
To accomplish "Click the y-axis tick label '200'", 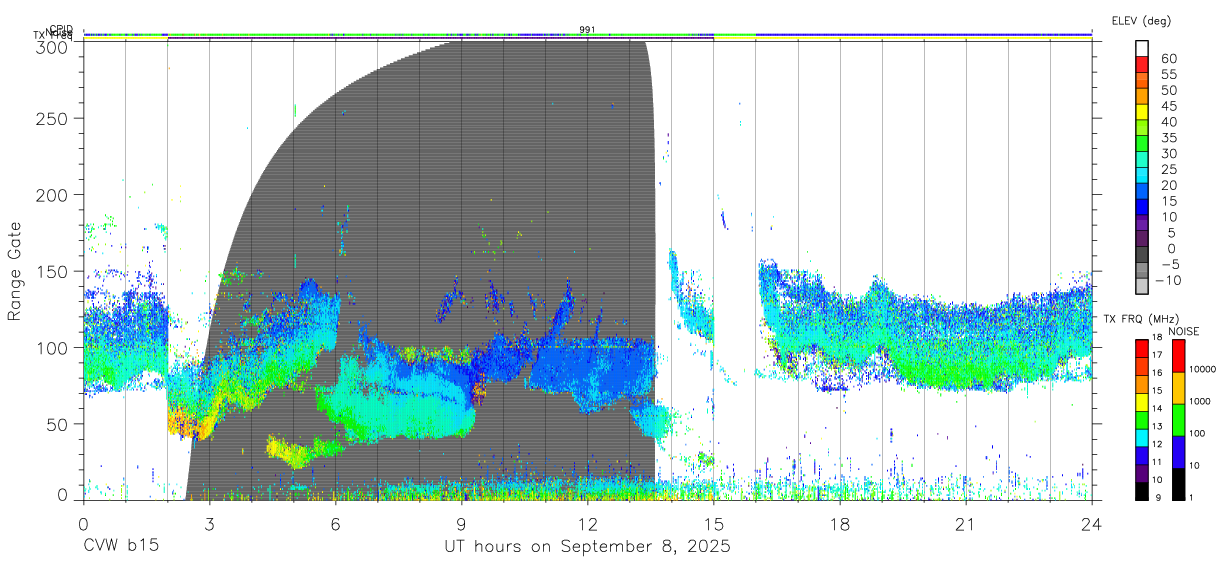I will pos(53,194).
